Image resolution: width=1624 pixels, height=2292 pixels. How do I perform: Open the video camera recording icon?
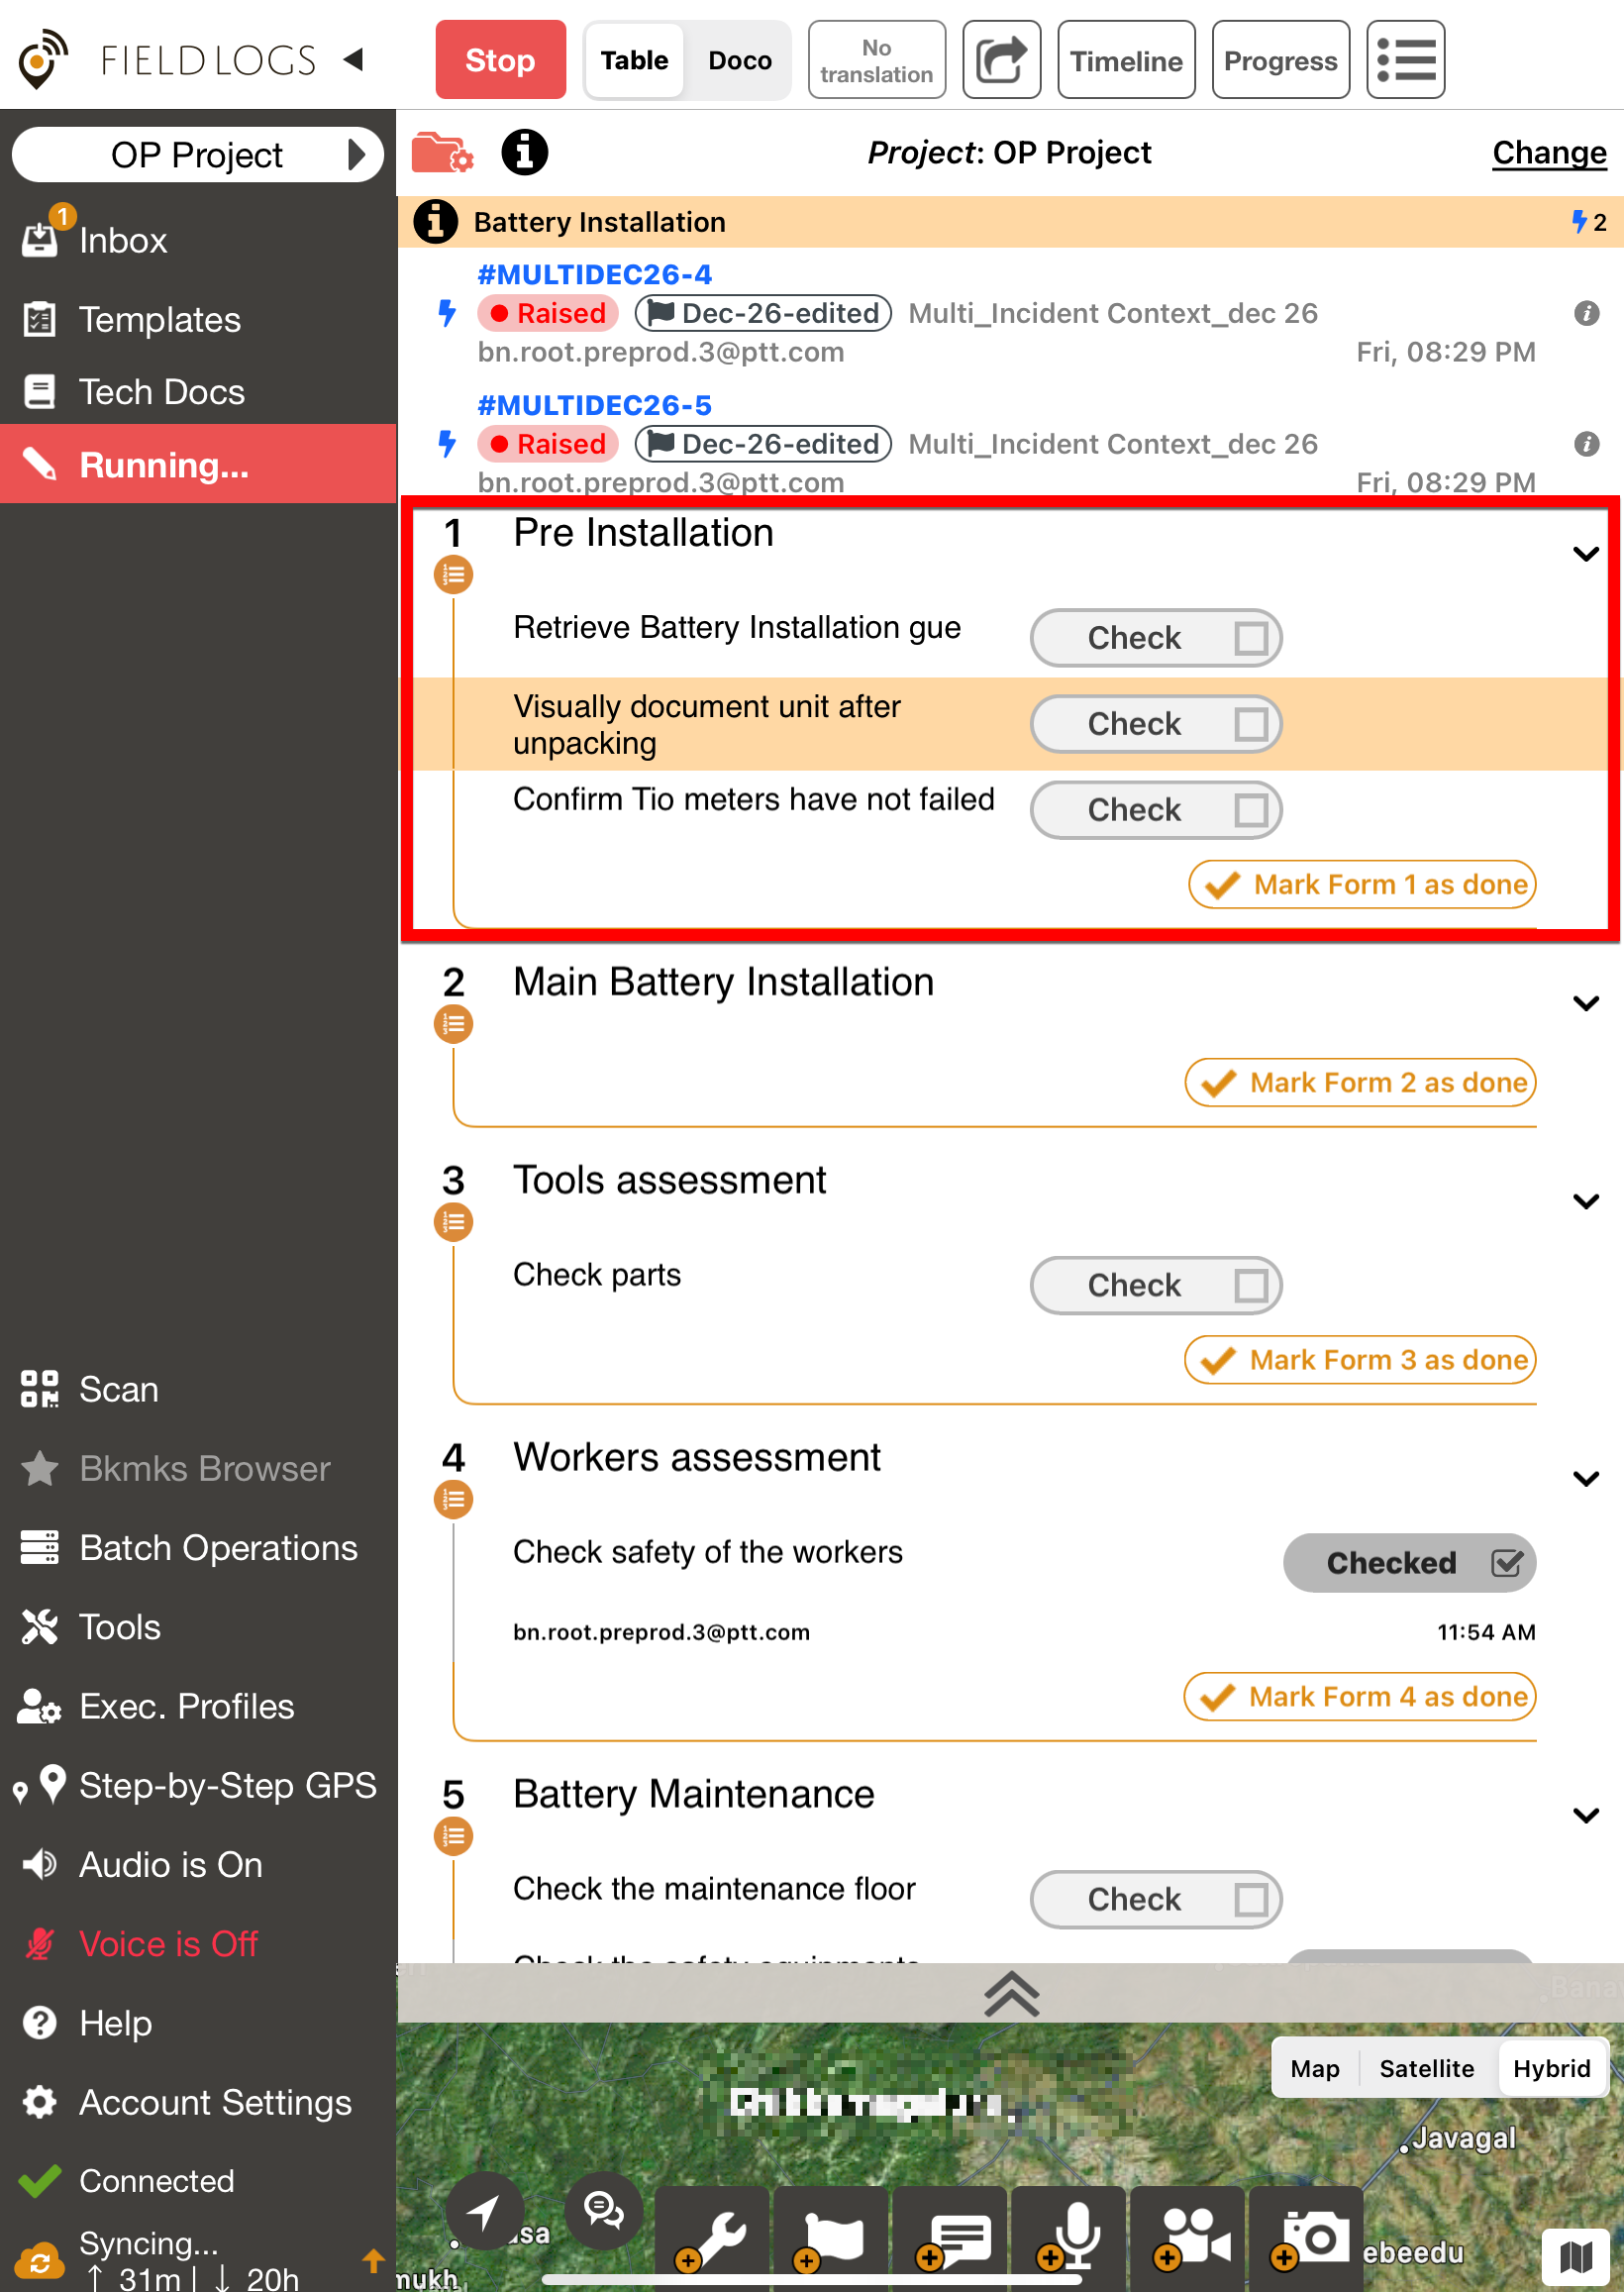[1191, 2235]
